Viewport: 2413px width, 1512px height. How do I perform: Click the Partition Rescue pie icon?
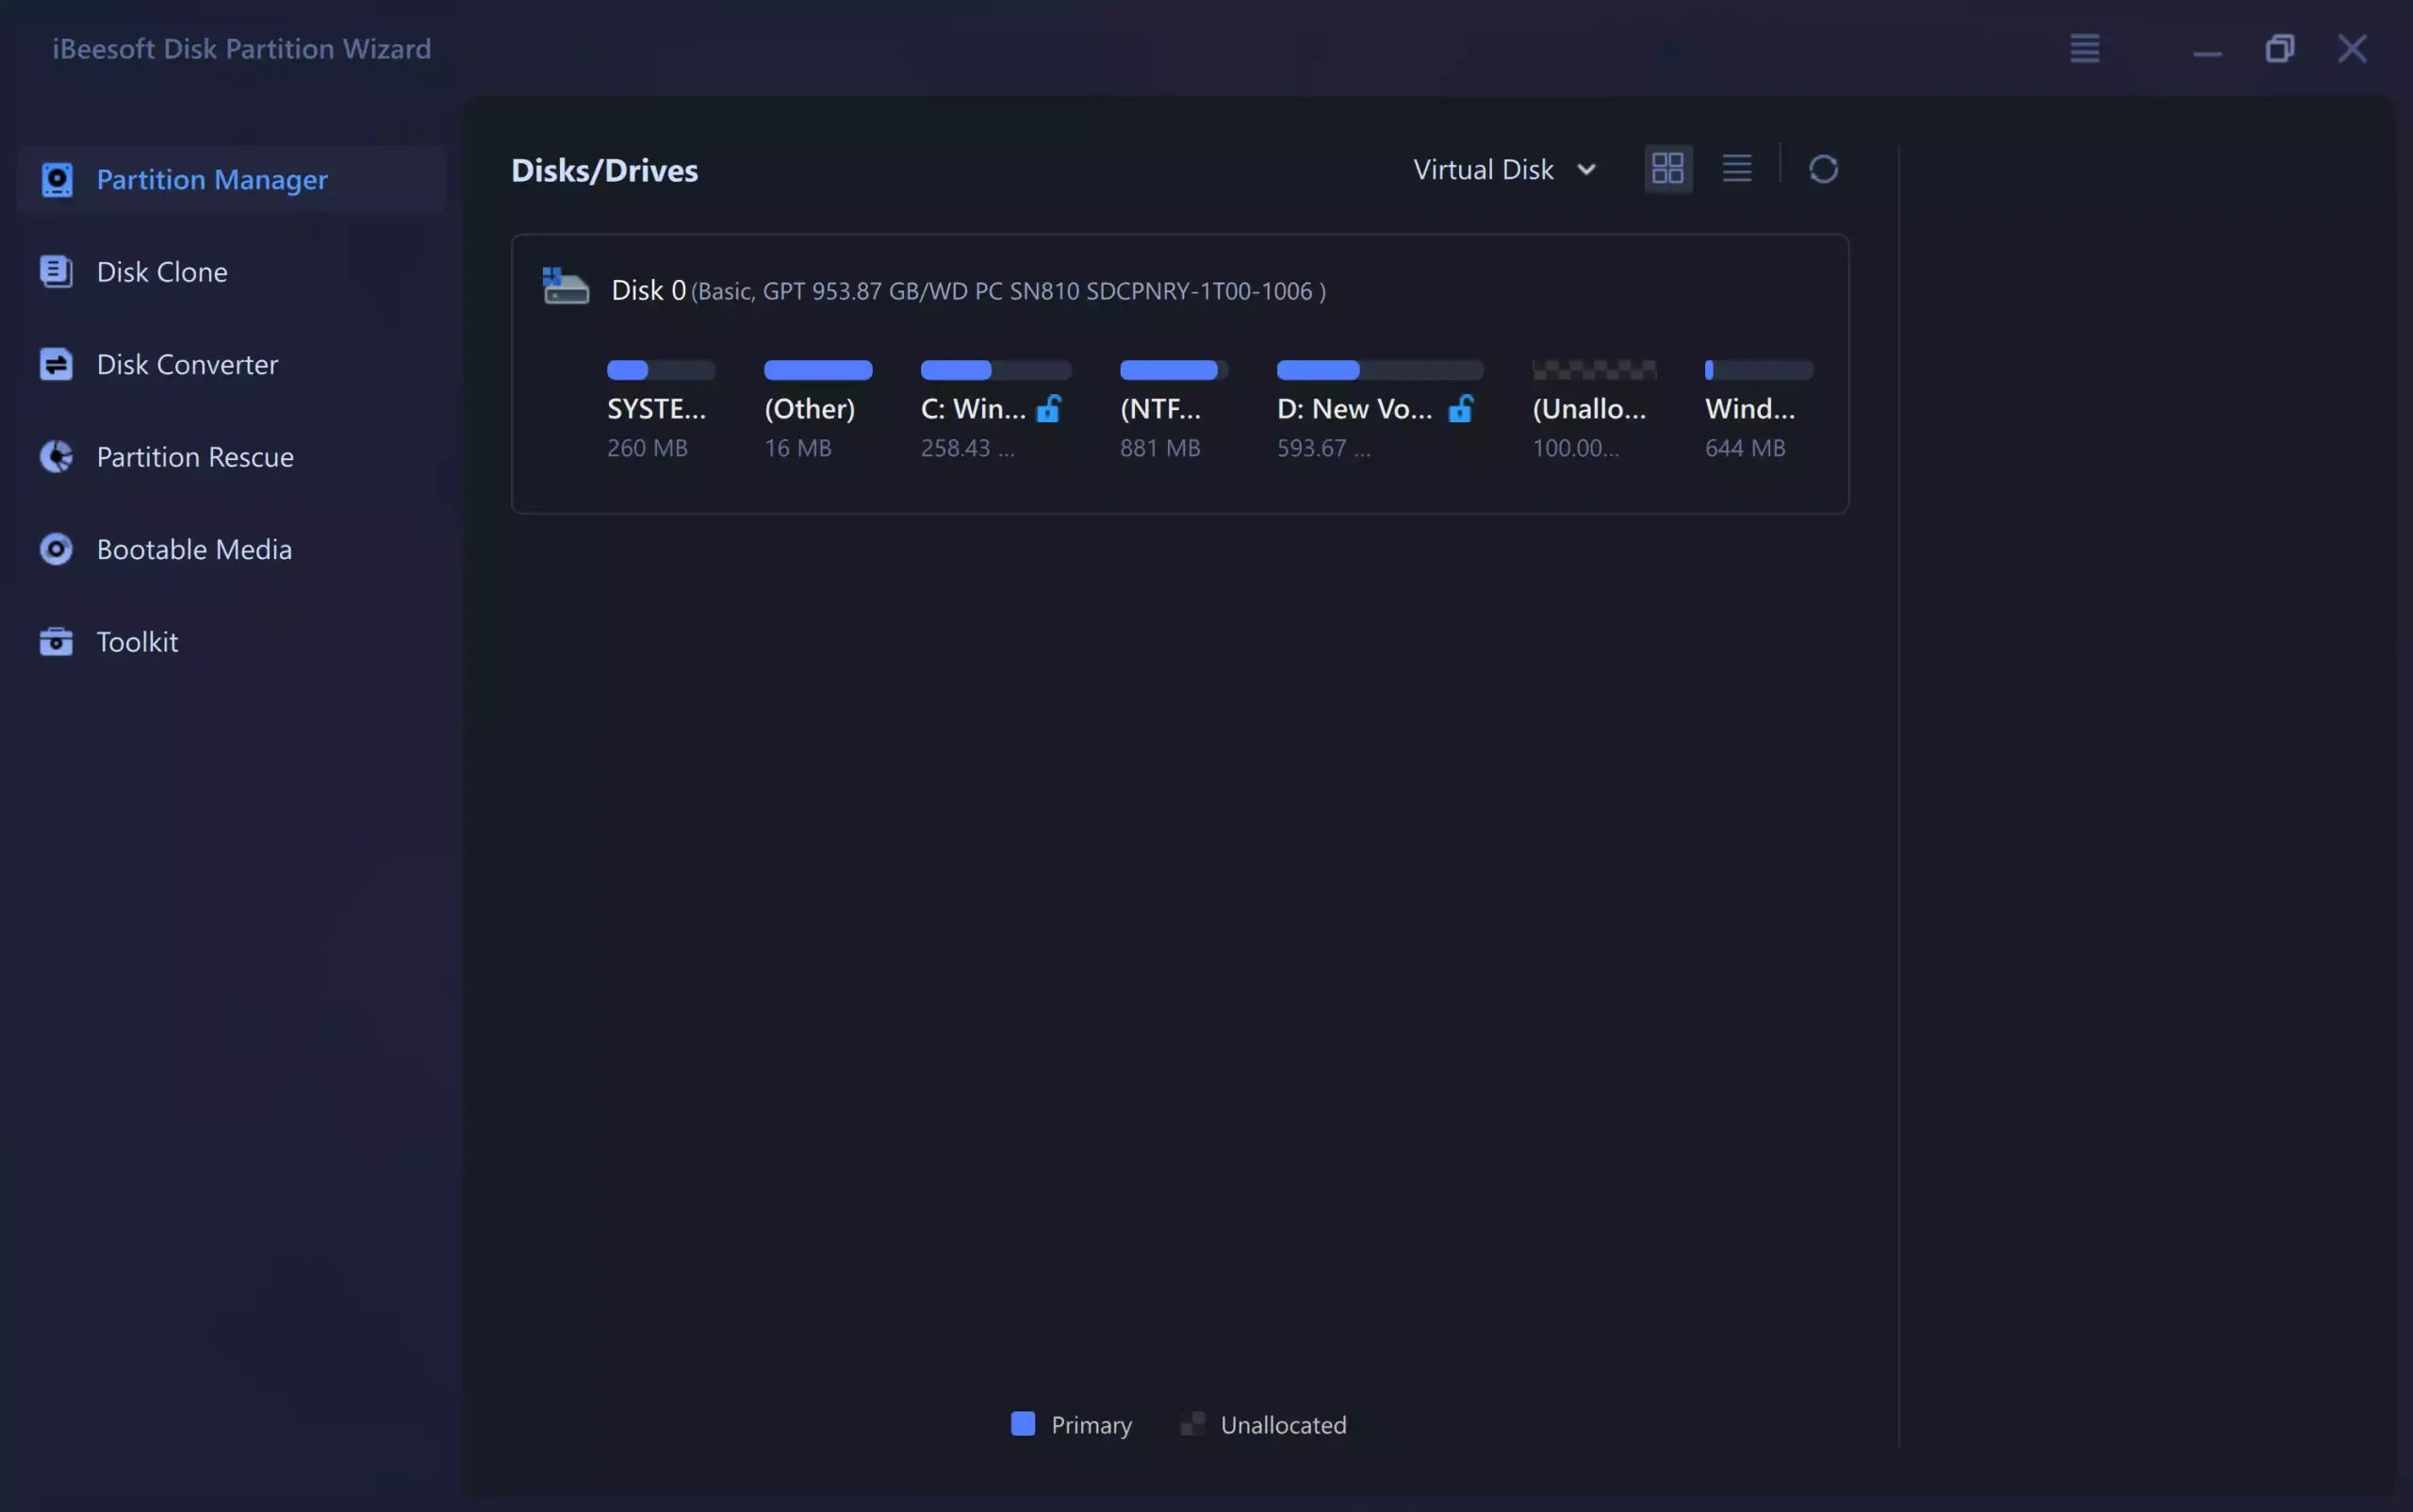(57, 457)
